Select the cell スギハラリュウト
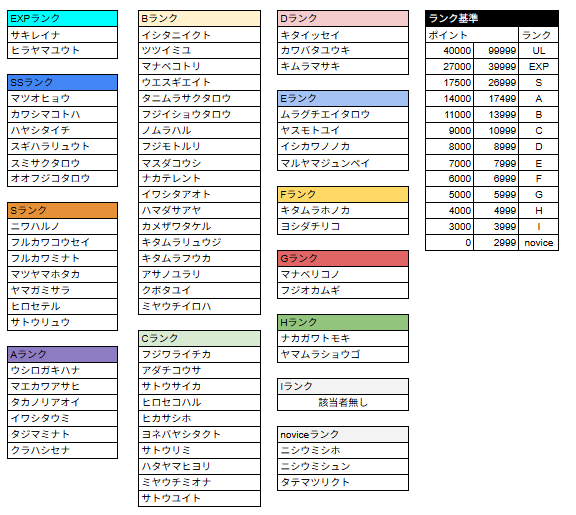This screenshot has width=576, height=515. coord(62,147)
